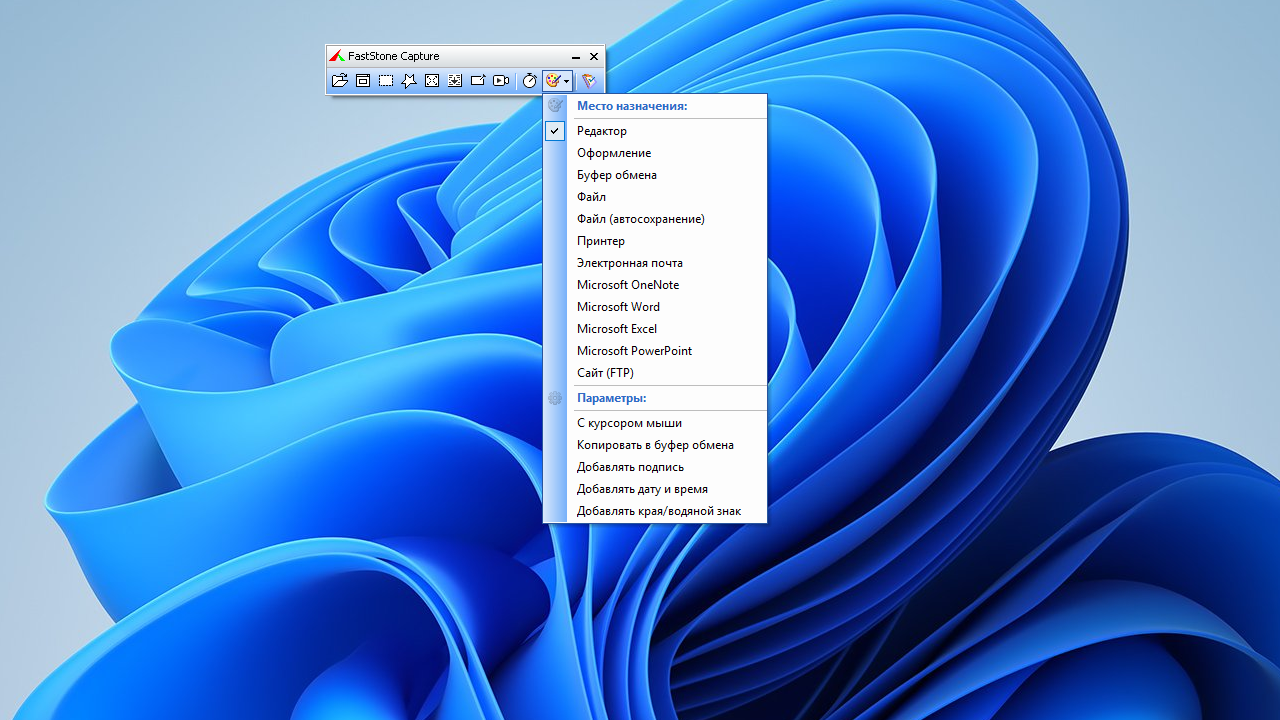Select Capture Rectangular Region tool
1280x720 pixels.
click(x=386, y=81)
